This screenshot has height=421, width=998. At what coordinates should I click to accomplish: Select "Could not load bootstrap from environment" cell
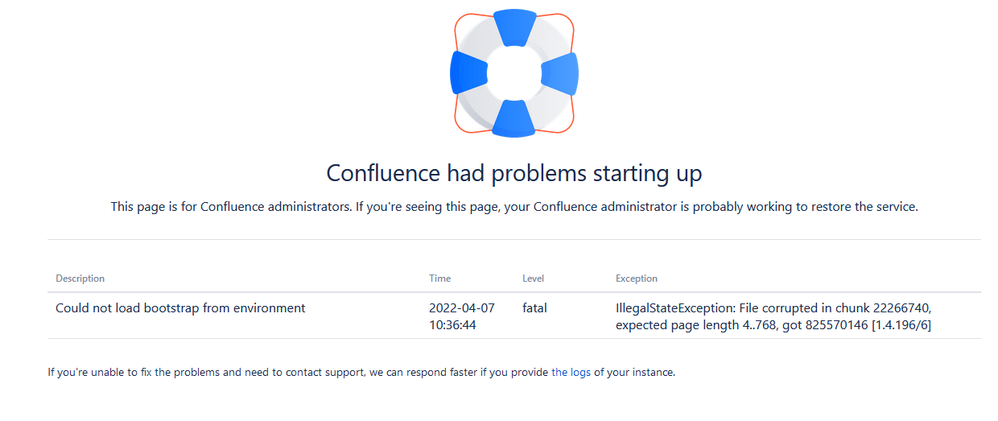181,308
